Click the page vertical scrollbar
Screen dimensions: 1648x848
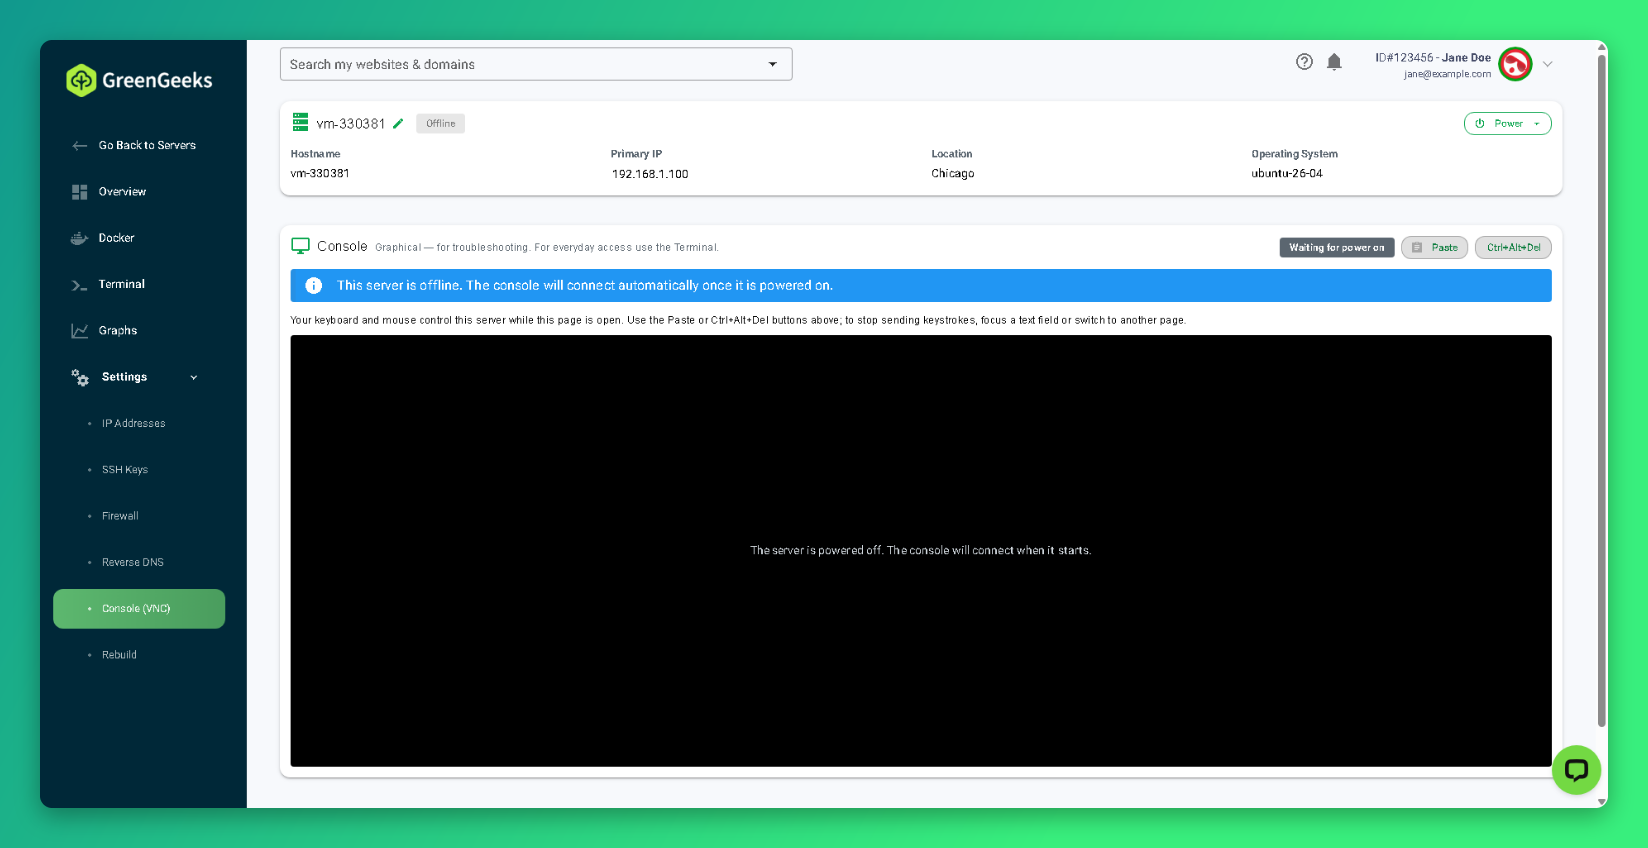point(1602,390)
